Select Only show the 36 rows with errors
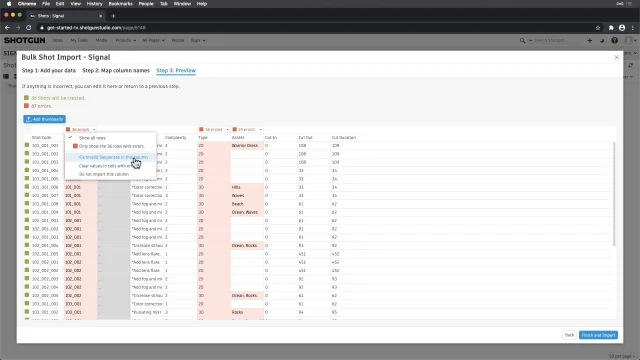 tap(111, 146)
